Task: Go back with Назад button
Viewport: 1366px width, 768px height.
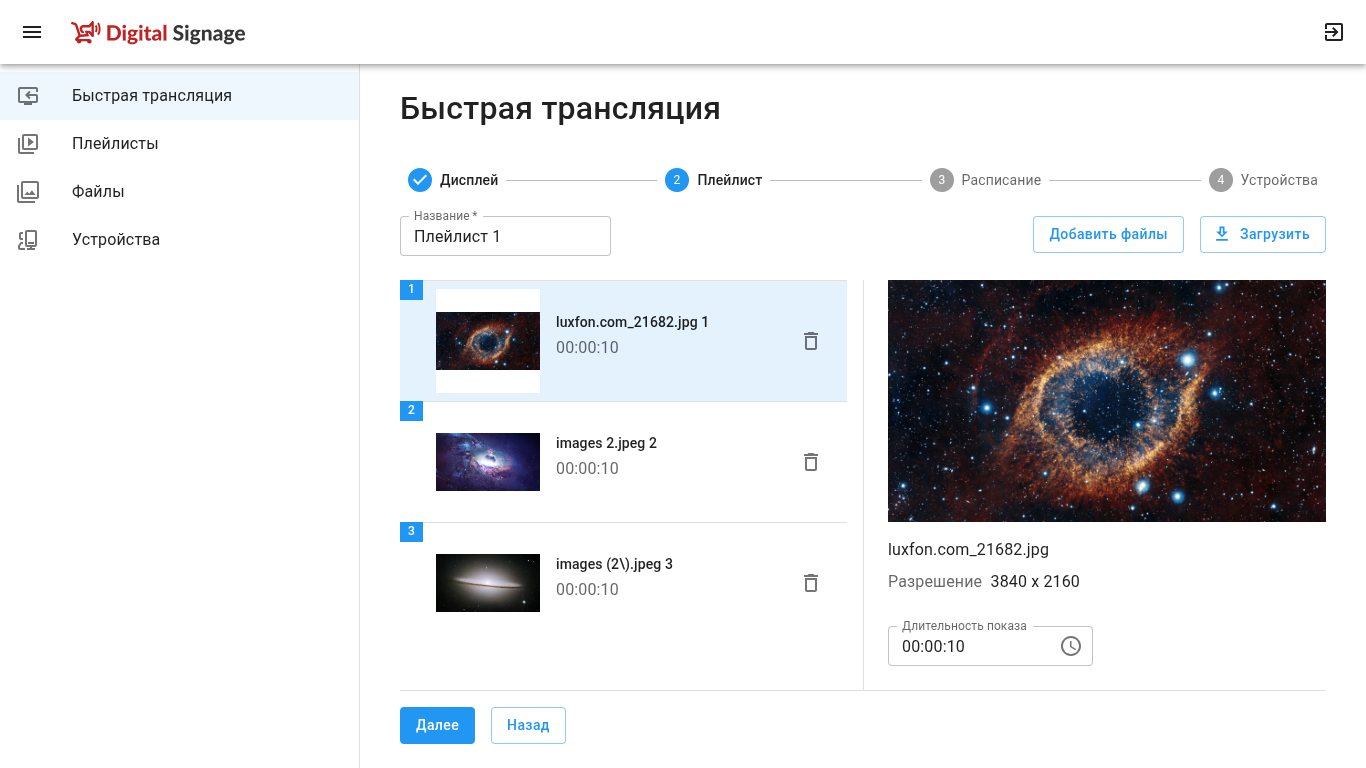Action: tap(528, 725)
